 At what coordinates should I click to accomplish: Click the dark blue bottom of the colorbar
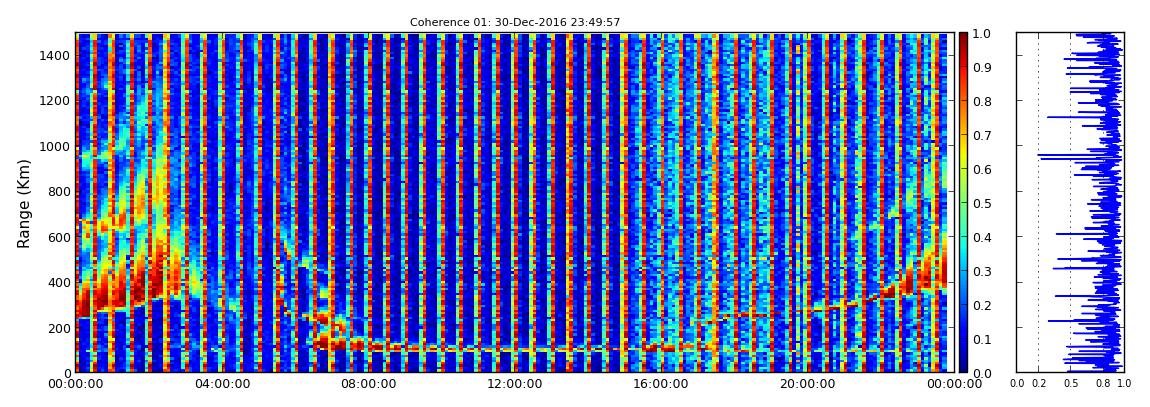964,363
